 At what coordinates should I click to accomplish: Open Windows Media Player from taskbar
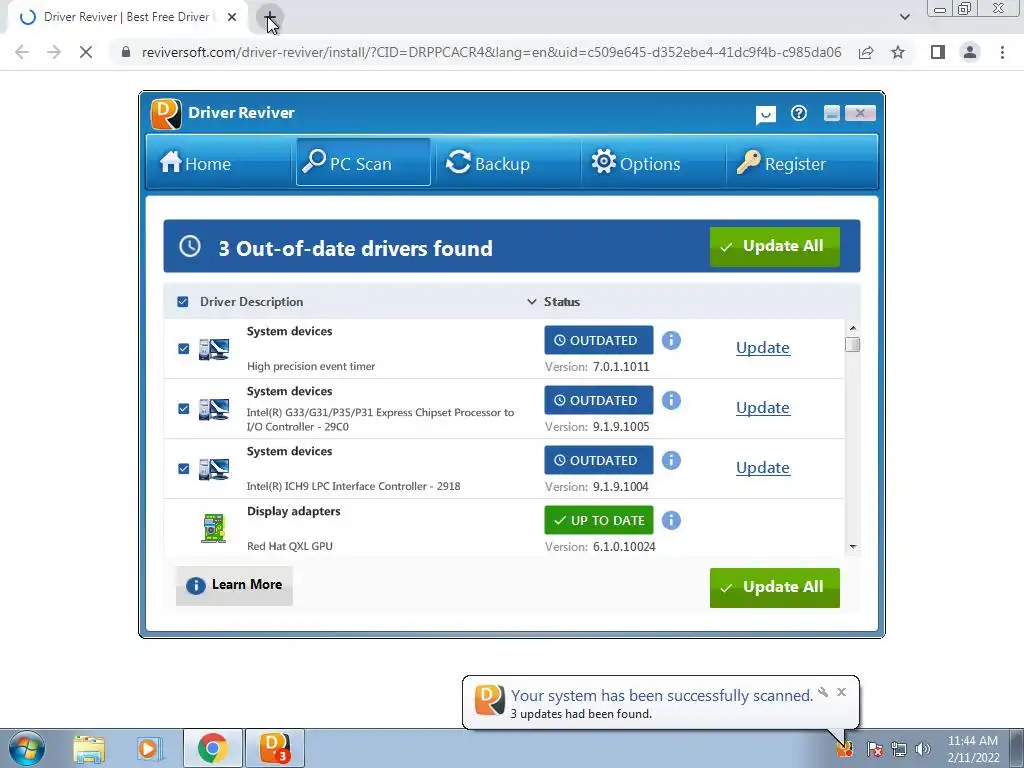(150, 749)
